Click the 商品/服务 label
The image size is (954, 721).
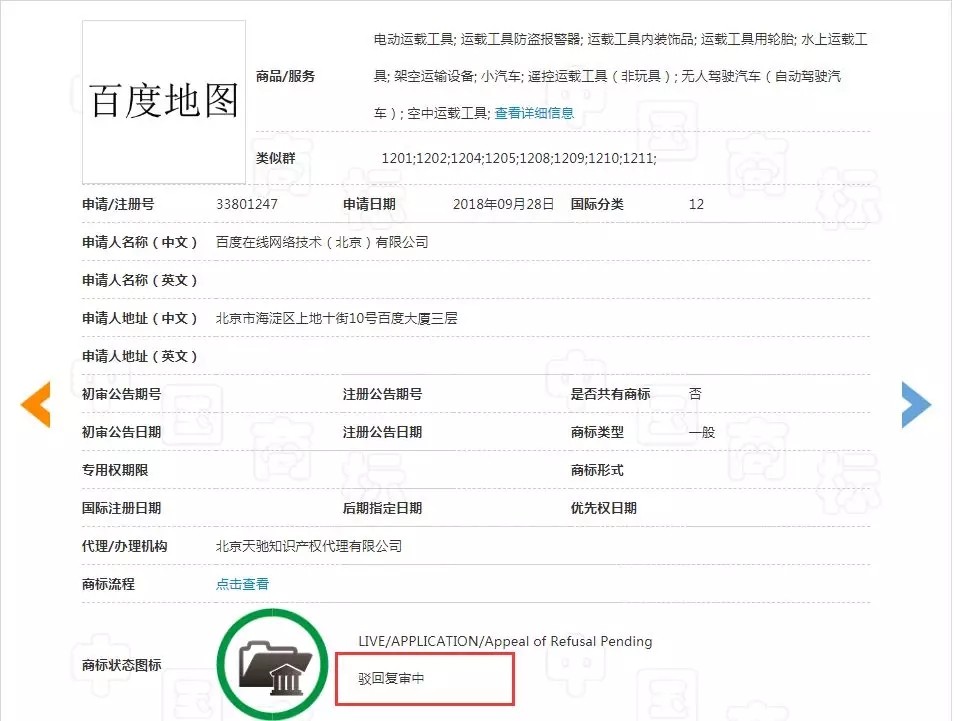[x=285, y=76]
